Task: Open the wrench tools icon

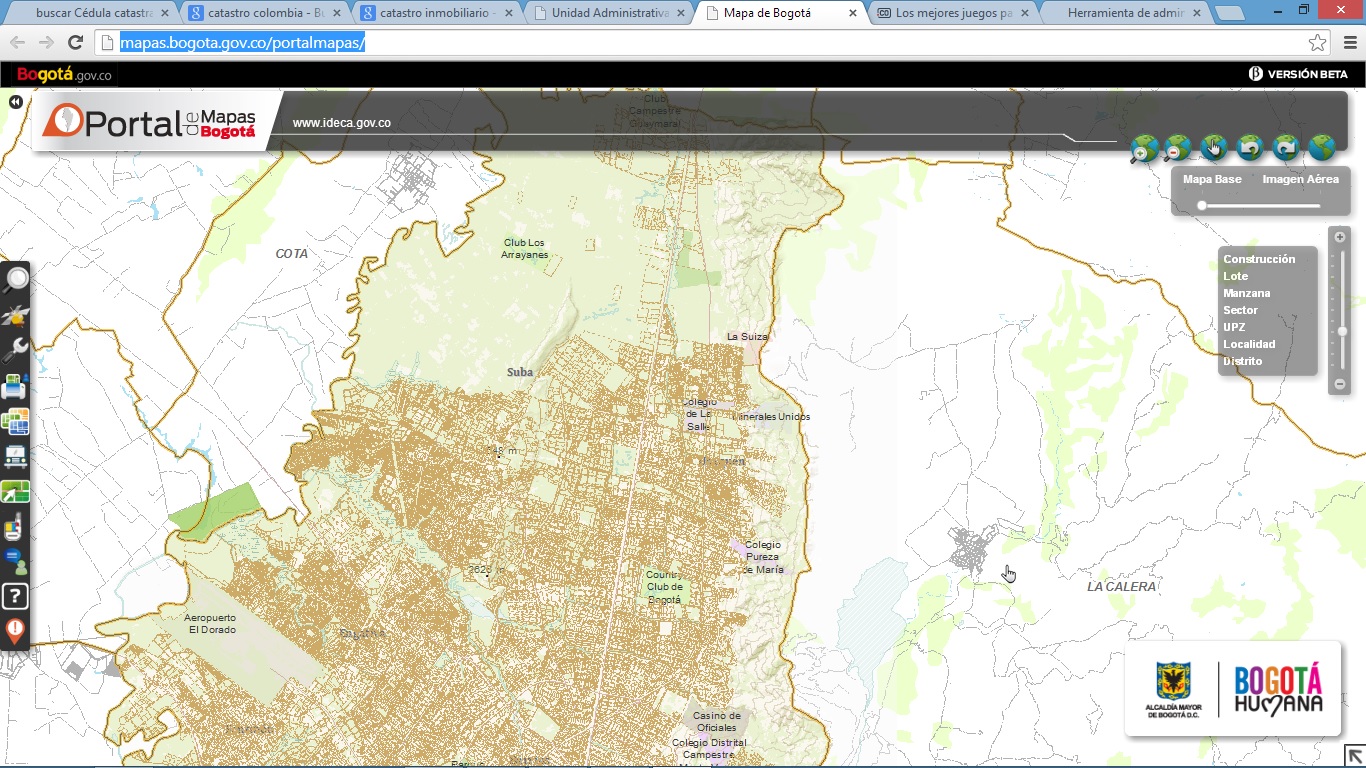Action: 15,350
